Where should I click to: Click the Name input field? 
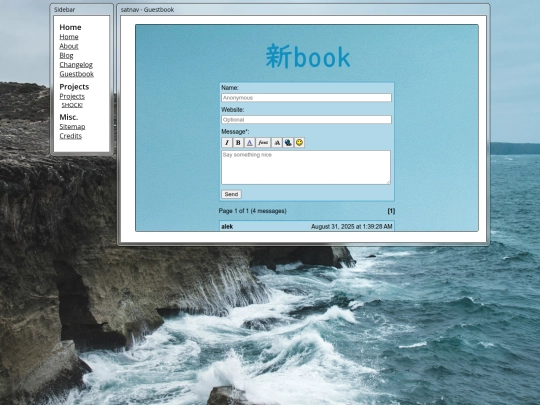pyautogui.click(x=306, y=98)
